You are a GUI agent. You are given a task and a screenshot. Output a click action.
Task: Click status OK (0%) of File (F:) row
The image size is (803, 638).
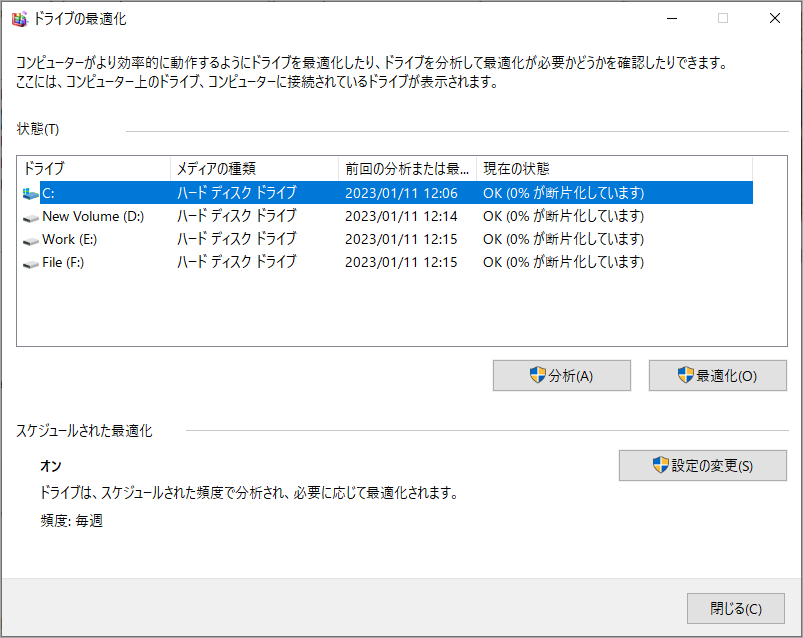(x=563, y=262)
